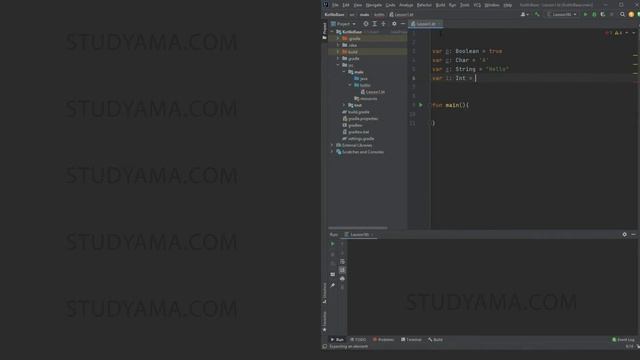Toggle soft-wrap icon in Run panel
640x360 pixels.
pos(342,262)
